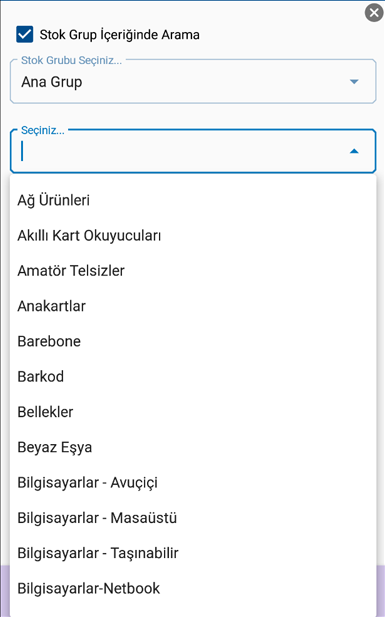Pick the Beyaz Eşya item

(x=193, y=447)
